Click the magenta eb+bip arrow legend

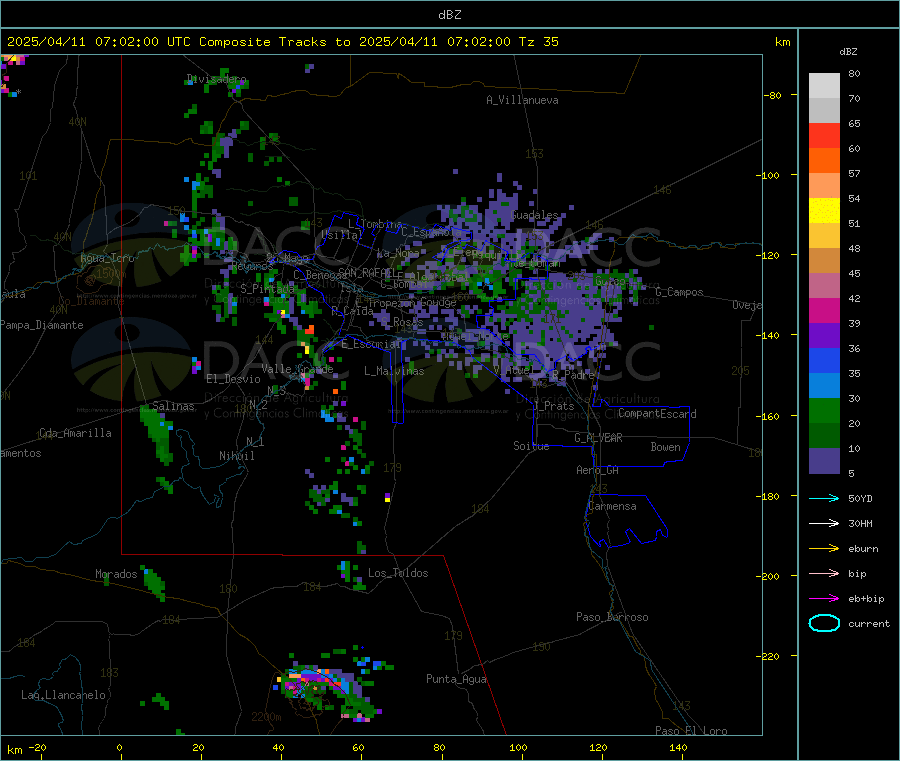point(824,598)
